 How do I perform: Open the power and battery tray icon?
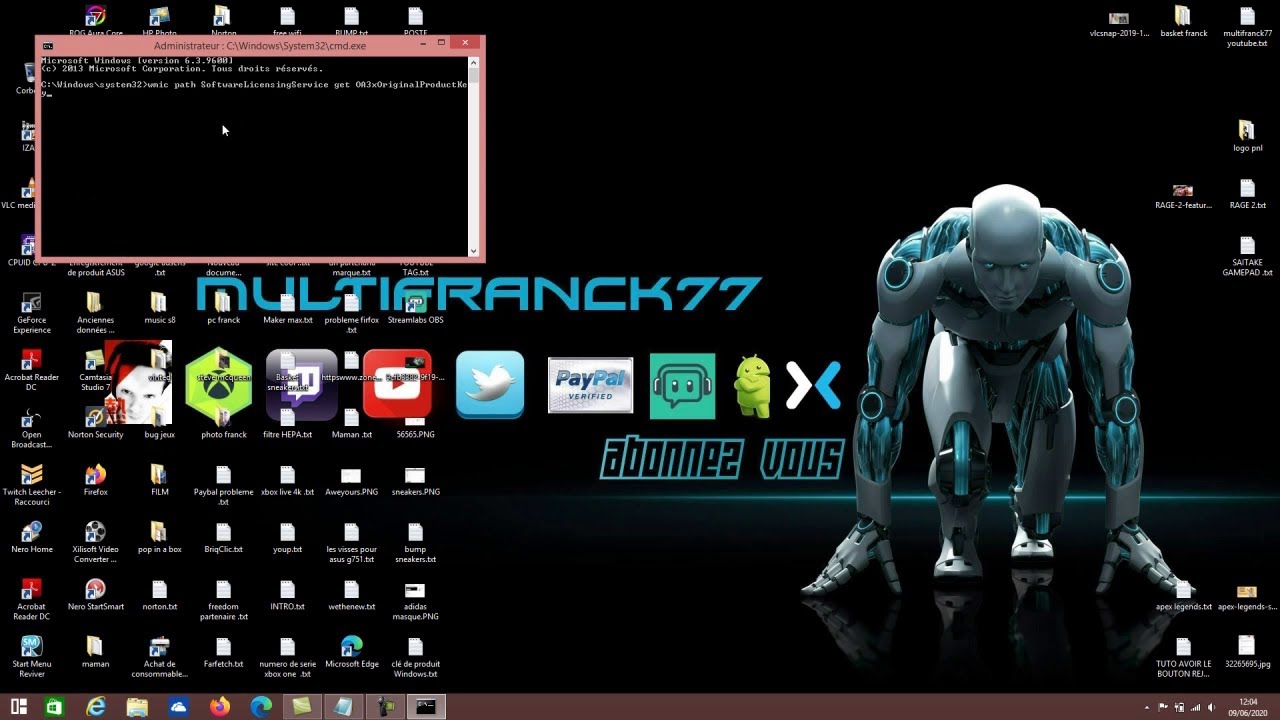[1179, 708]
